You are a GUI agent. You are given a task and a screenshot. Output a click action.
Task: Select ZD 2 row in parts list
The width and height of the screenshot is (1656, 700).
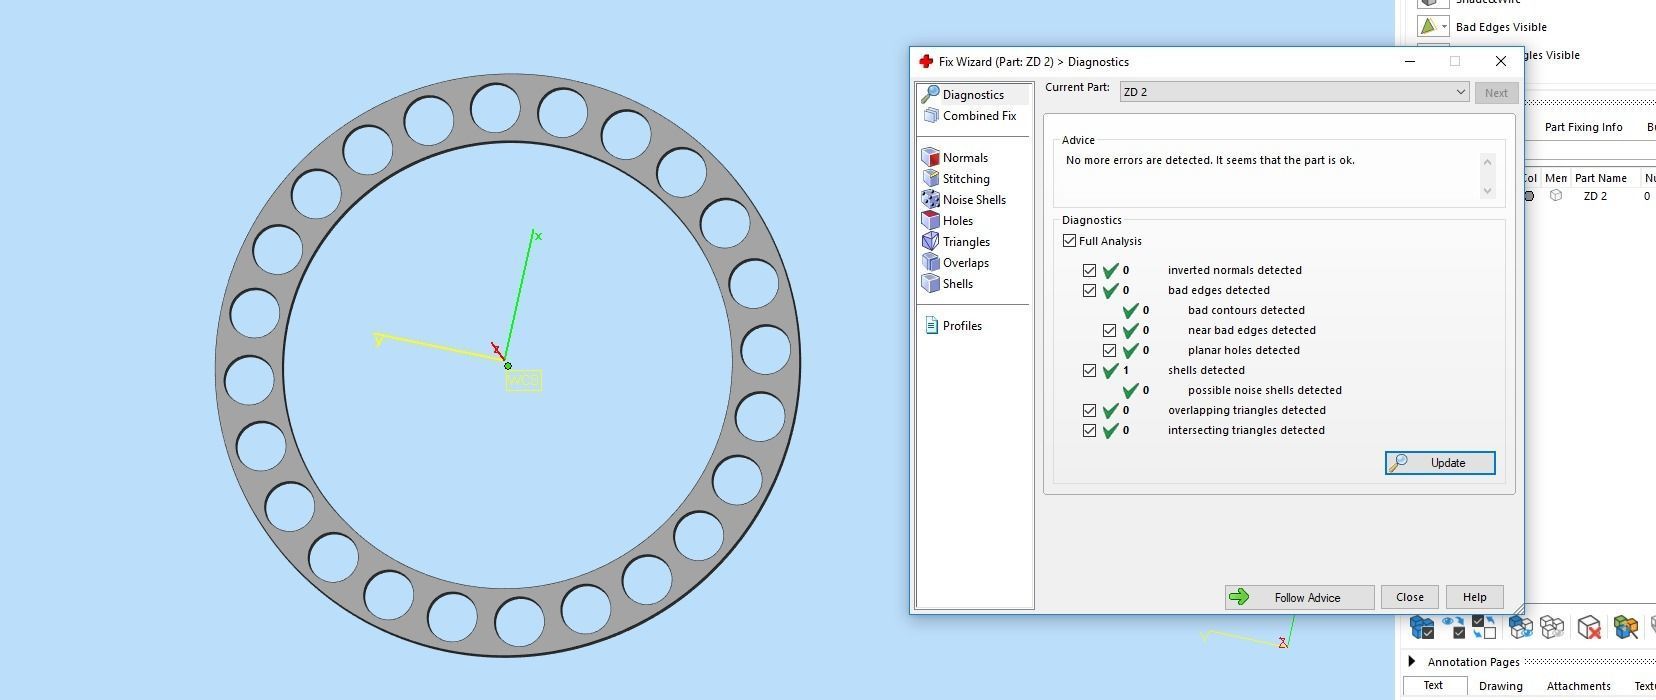tap(1588, 196)
